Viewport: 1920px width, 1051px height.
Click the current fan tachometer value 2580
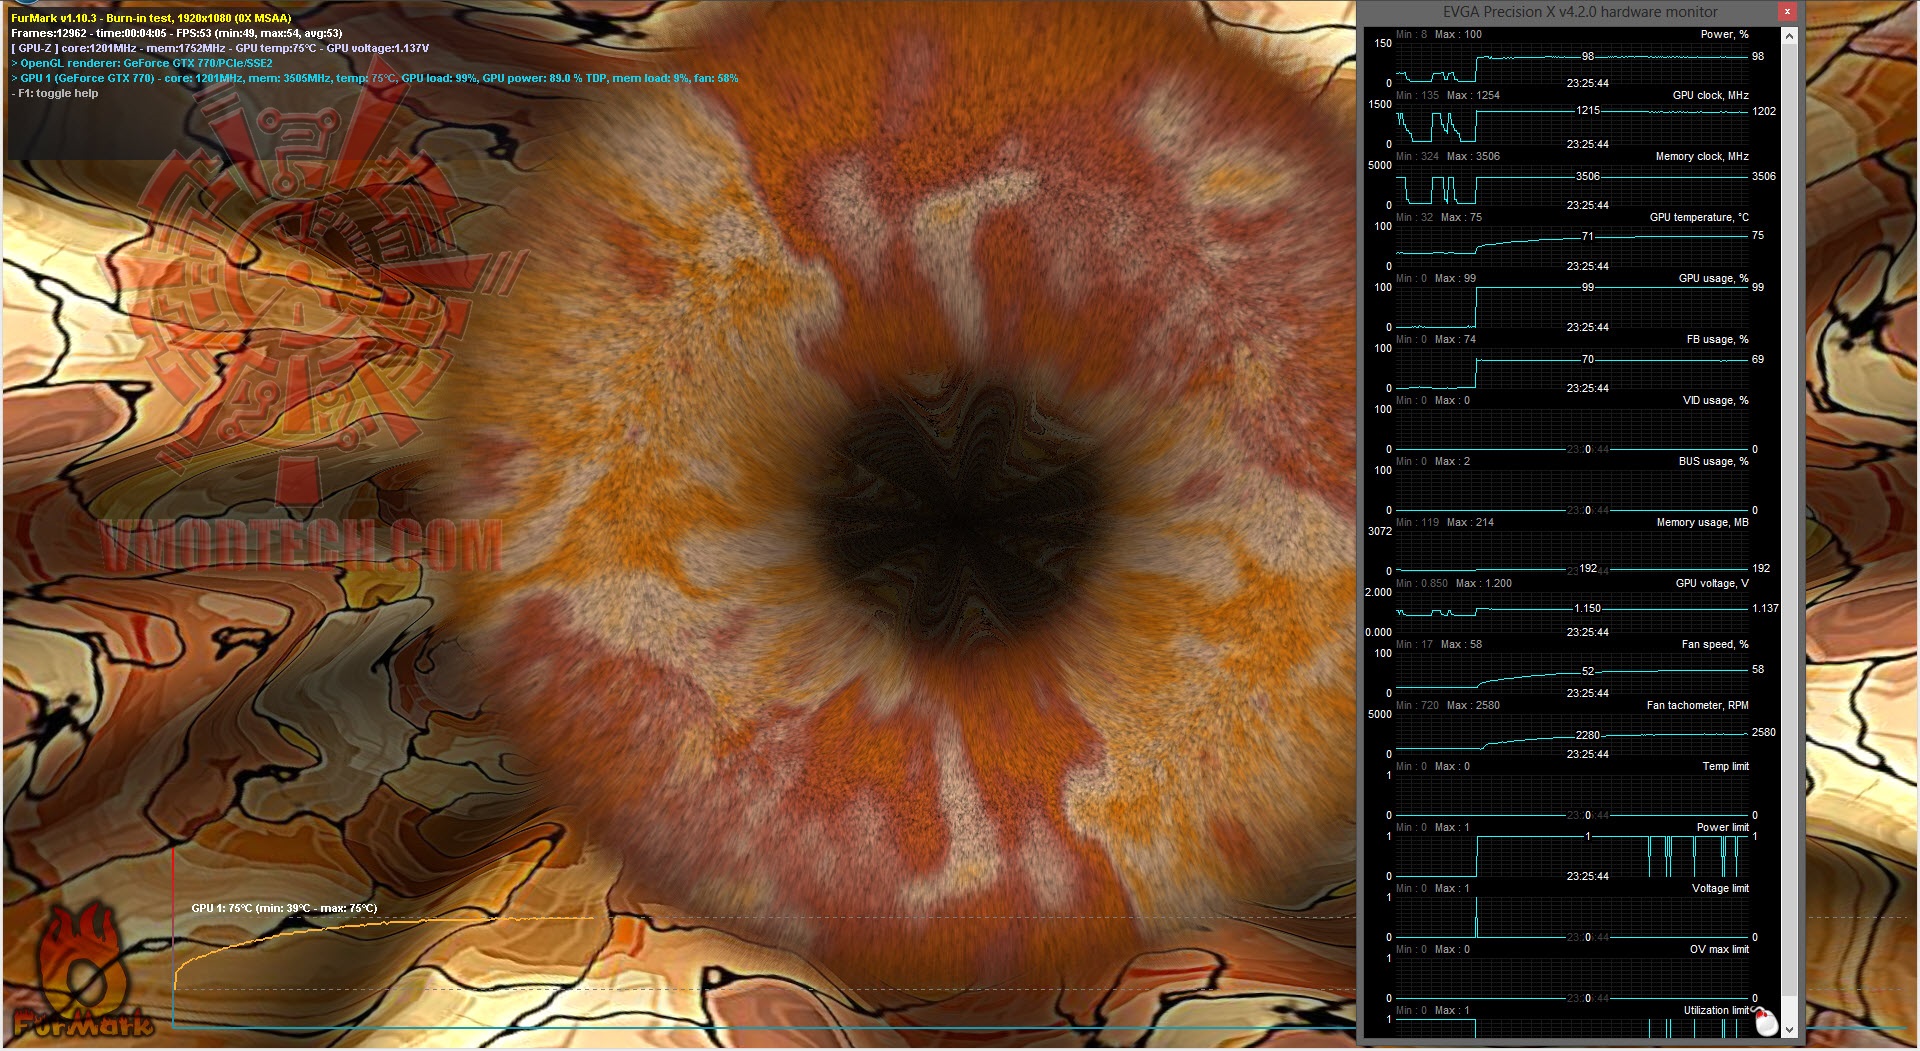click(x=1764, y=732)
